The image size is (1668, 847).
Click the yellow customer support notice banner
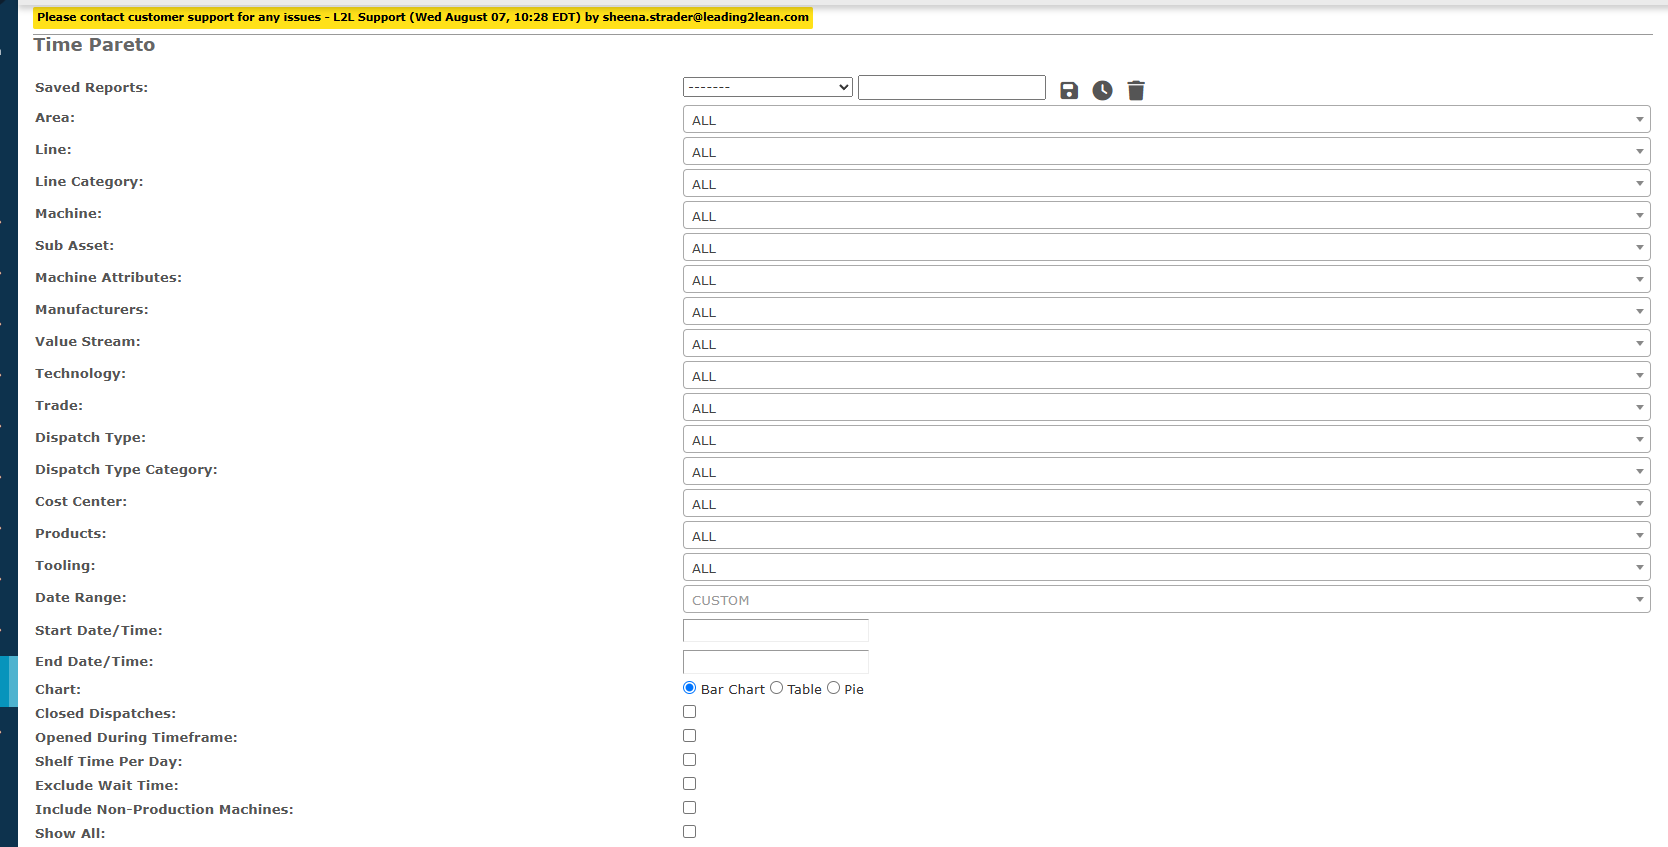423,17
